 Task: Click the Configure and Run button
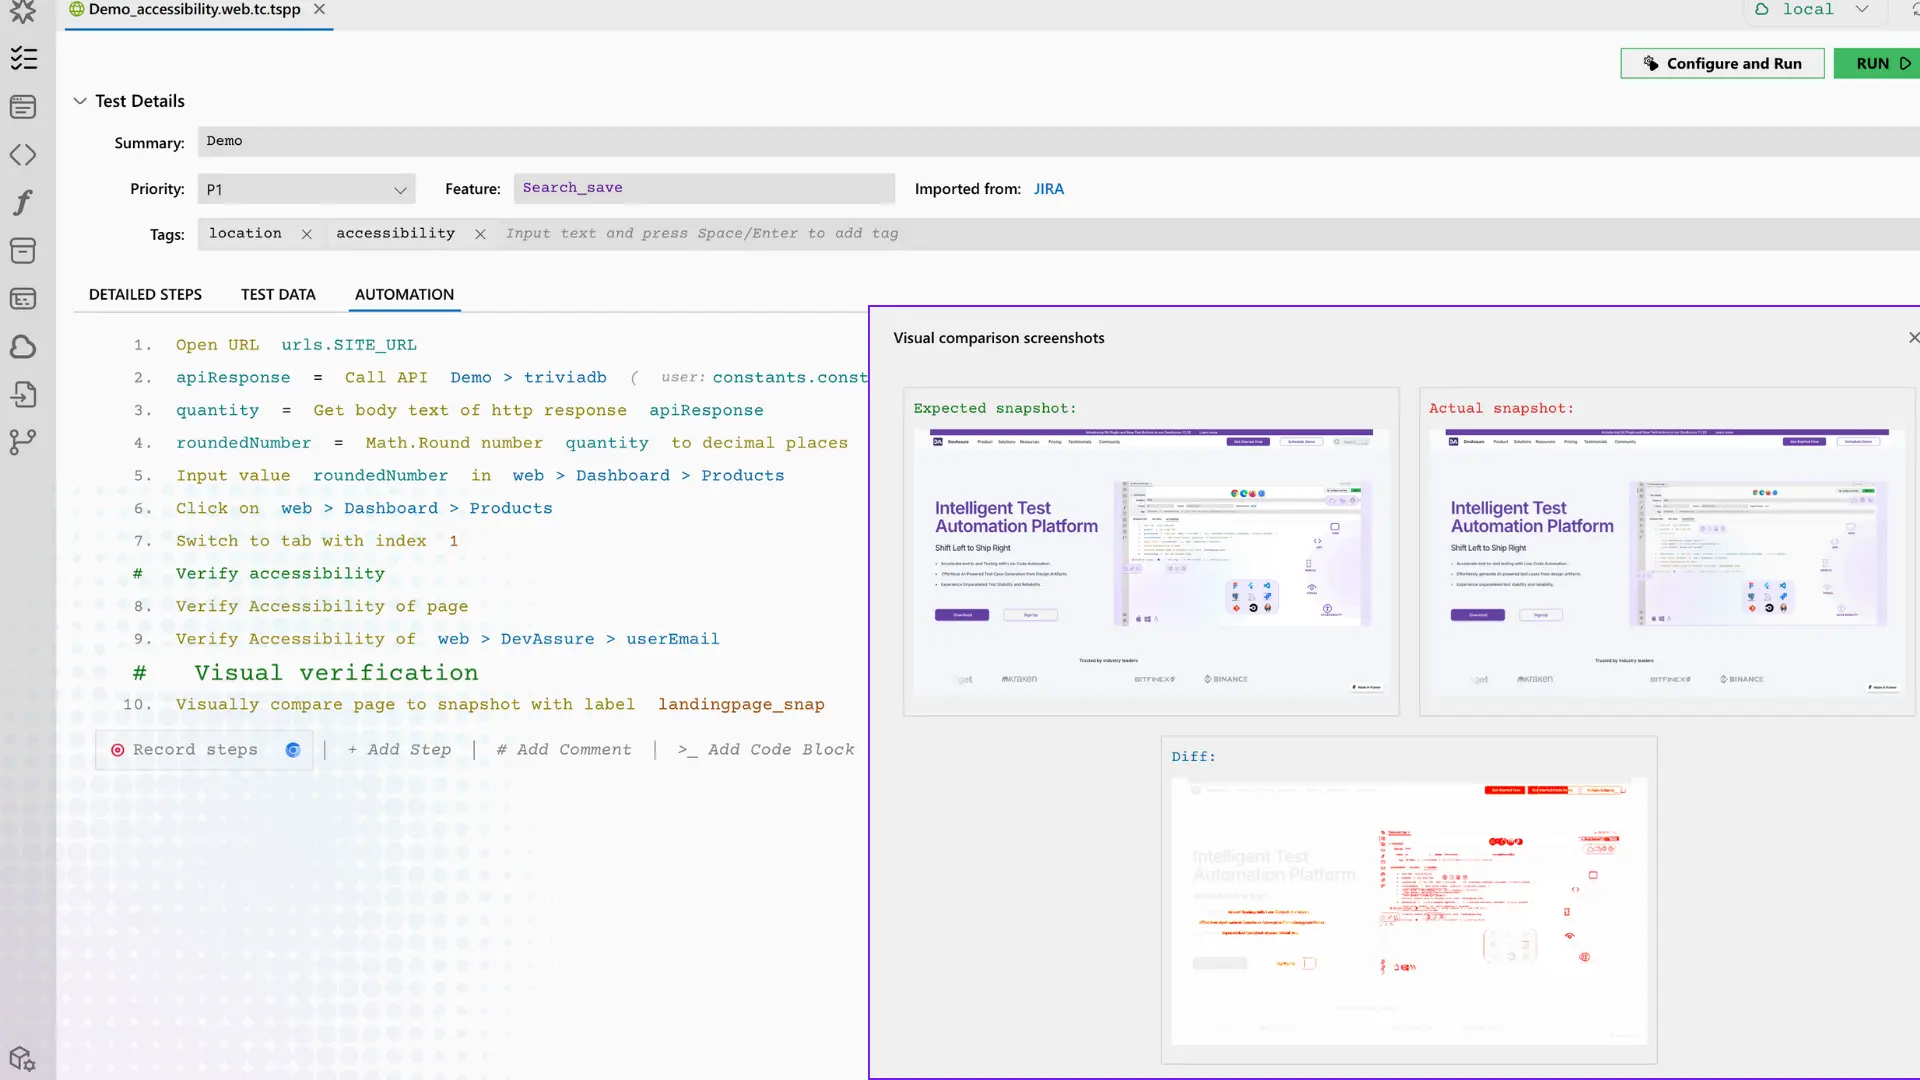click(x=1722, y=63)
